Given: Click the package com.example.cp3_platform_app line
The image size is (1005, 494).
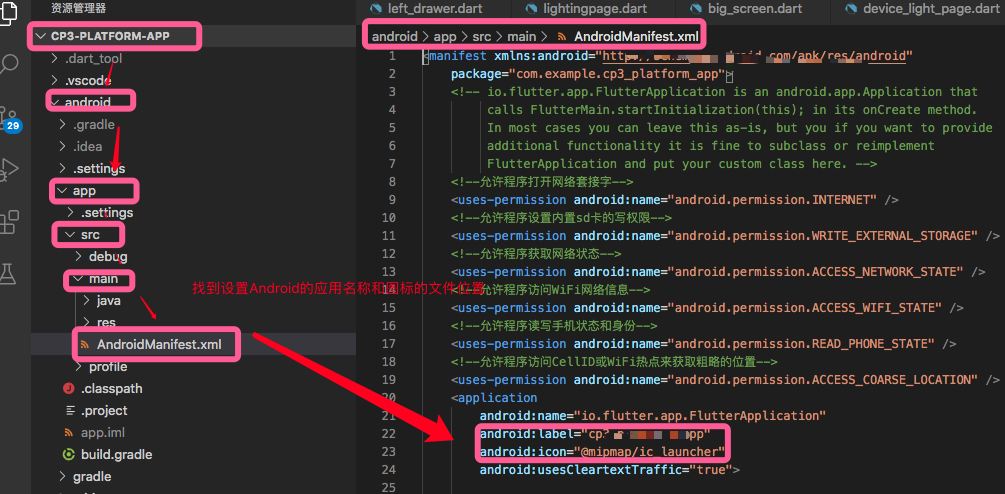Looking at the screenshot, I should click(x=591, y=74).
